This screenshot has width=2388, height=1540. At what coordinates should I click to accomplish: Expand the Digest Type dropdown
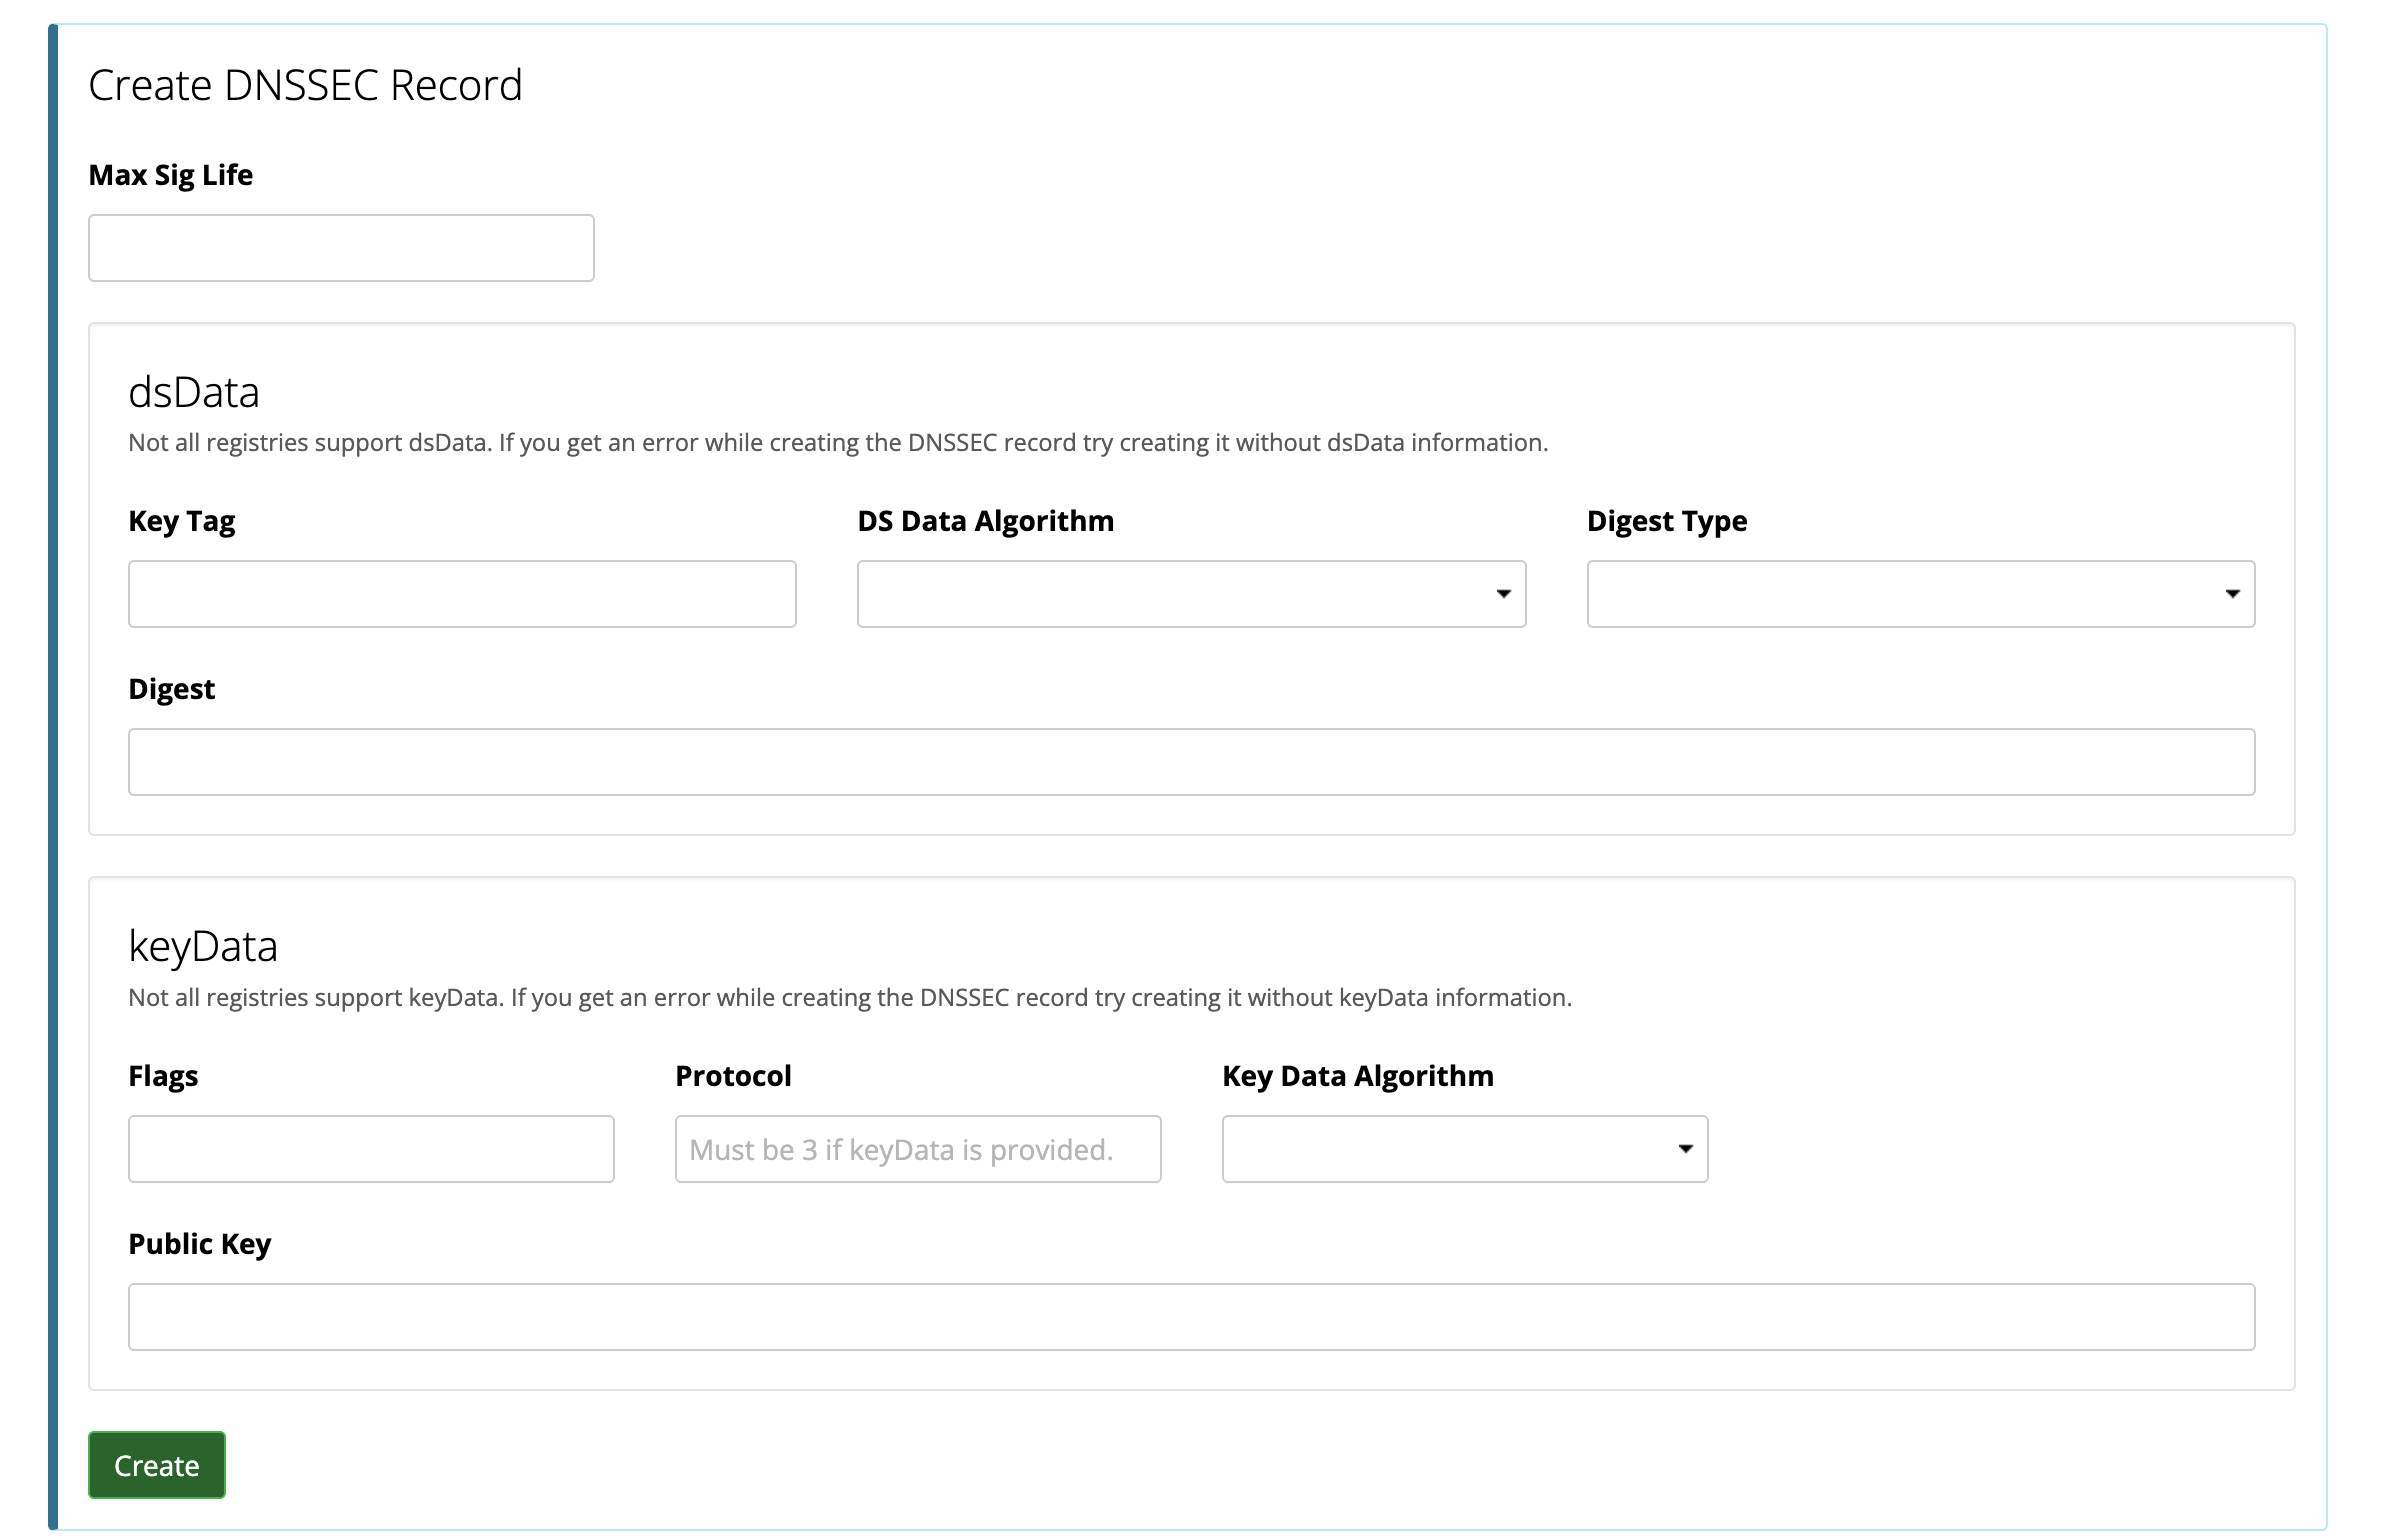point(1920,594)
